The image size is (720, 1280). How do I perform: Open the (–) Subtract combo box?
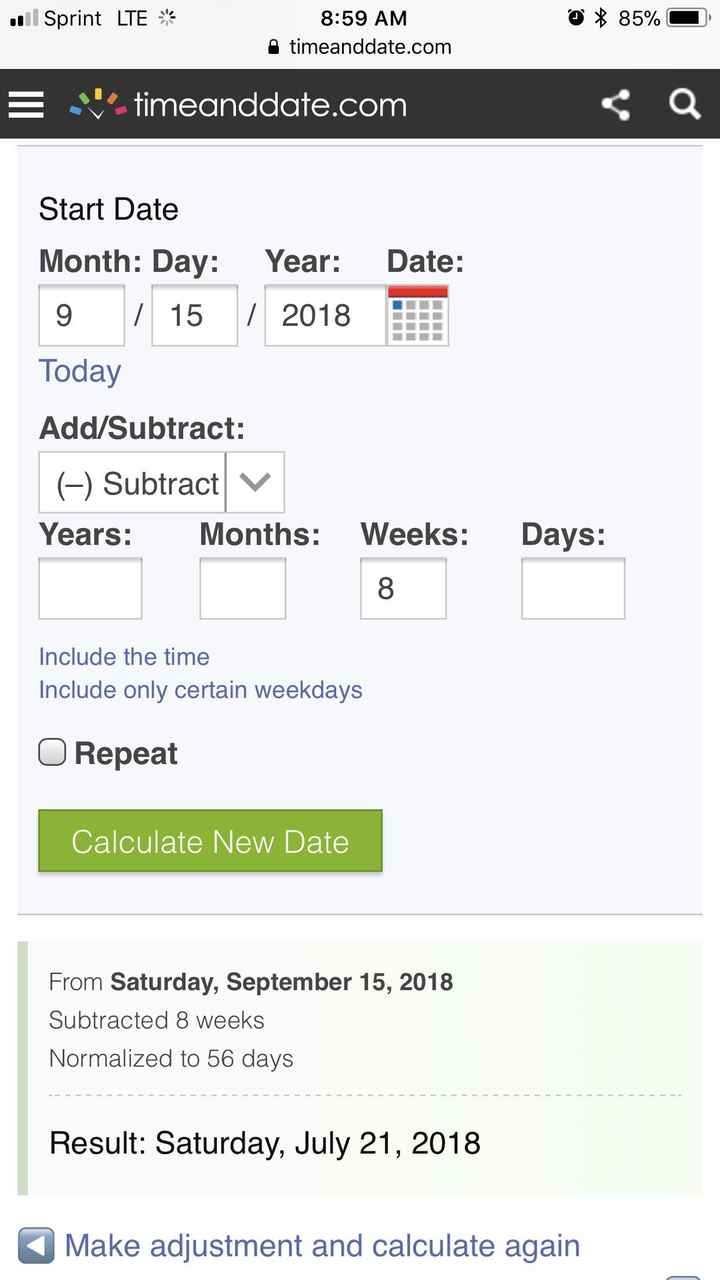133,483
